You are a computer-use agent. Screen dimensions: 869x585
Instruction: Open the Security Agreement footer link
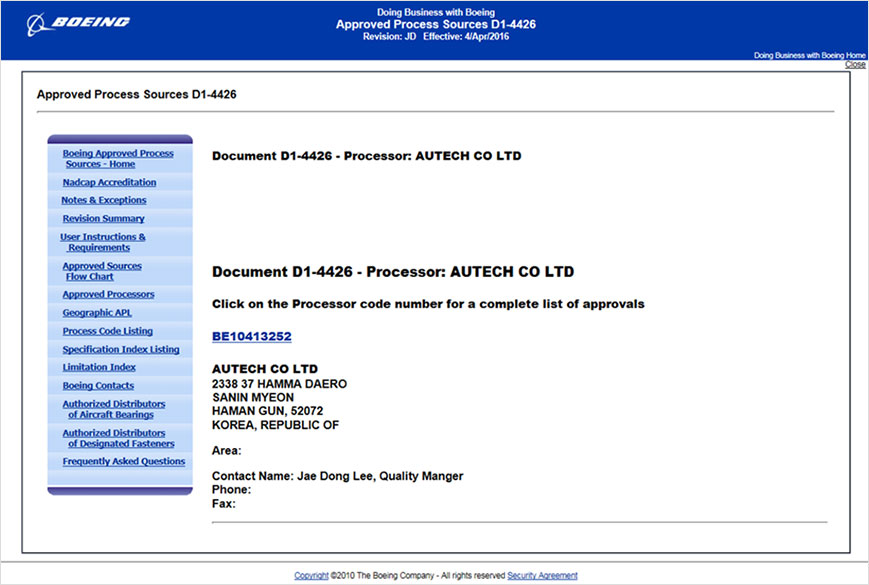tap(542, 576)
